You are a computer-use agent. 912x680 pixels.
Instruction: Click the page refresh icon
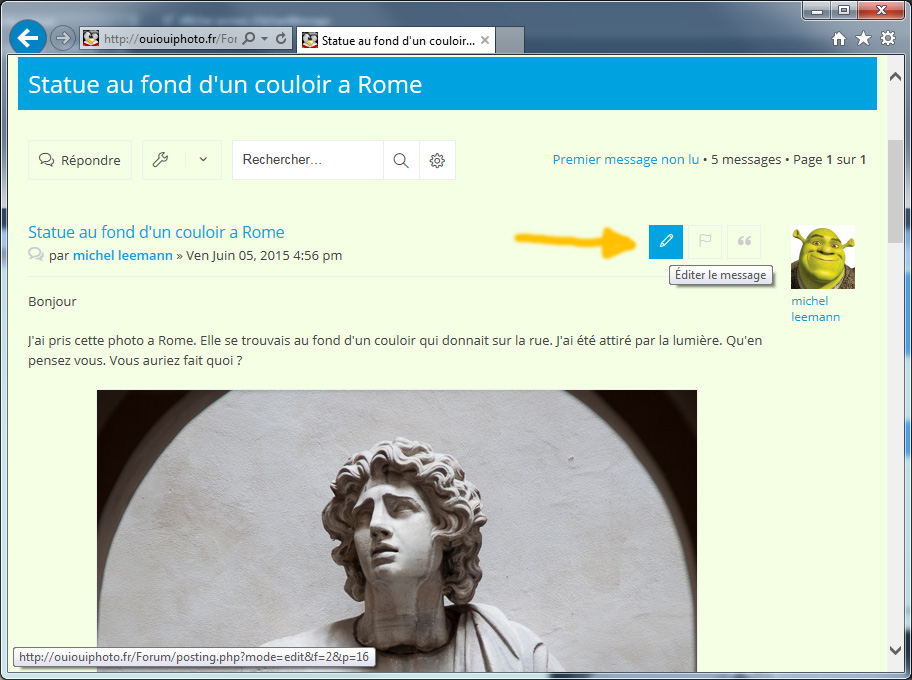(x=282, y=38)
